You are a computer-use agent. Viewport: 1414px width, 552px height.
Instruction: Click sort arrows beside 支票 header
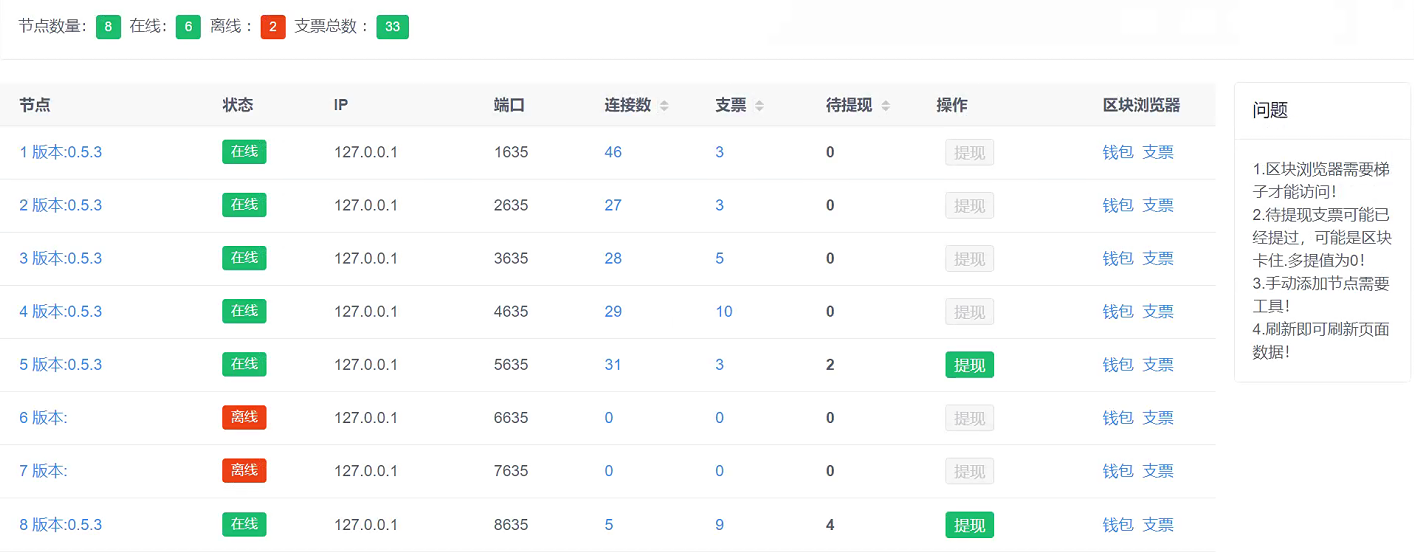[x=759, y=106]
